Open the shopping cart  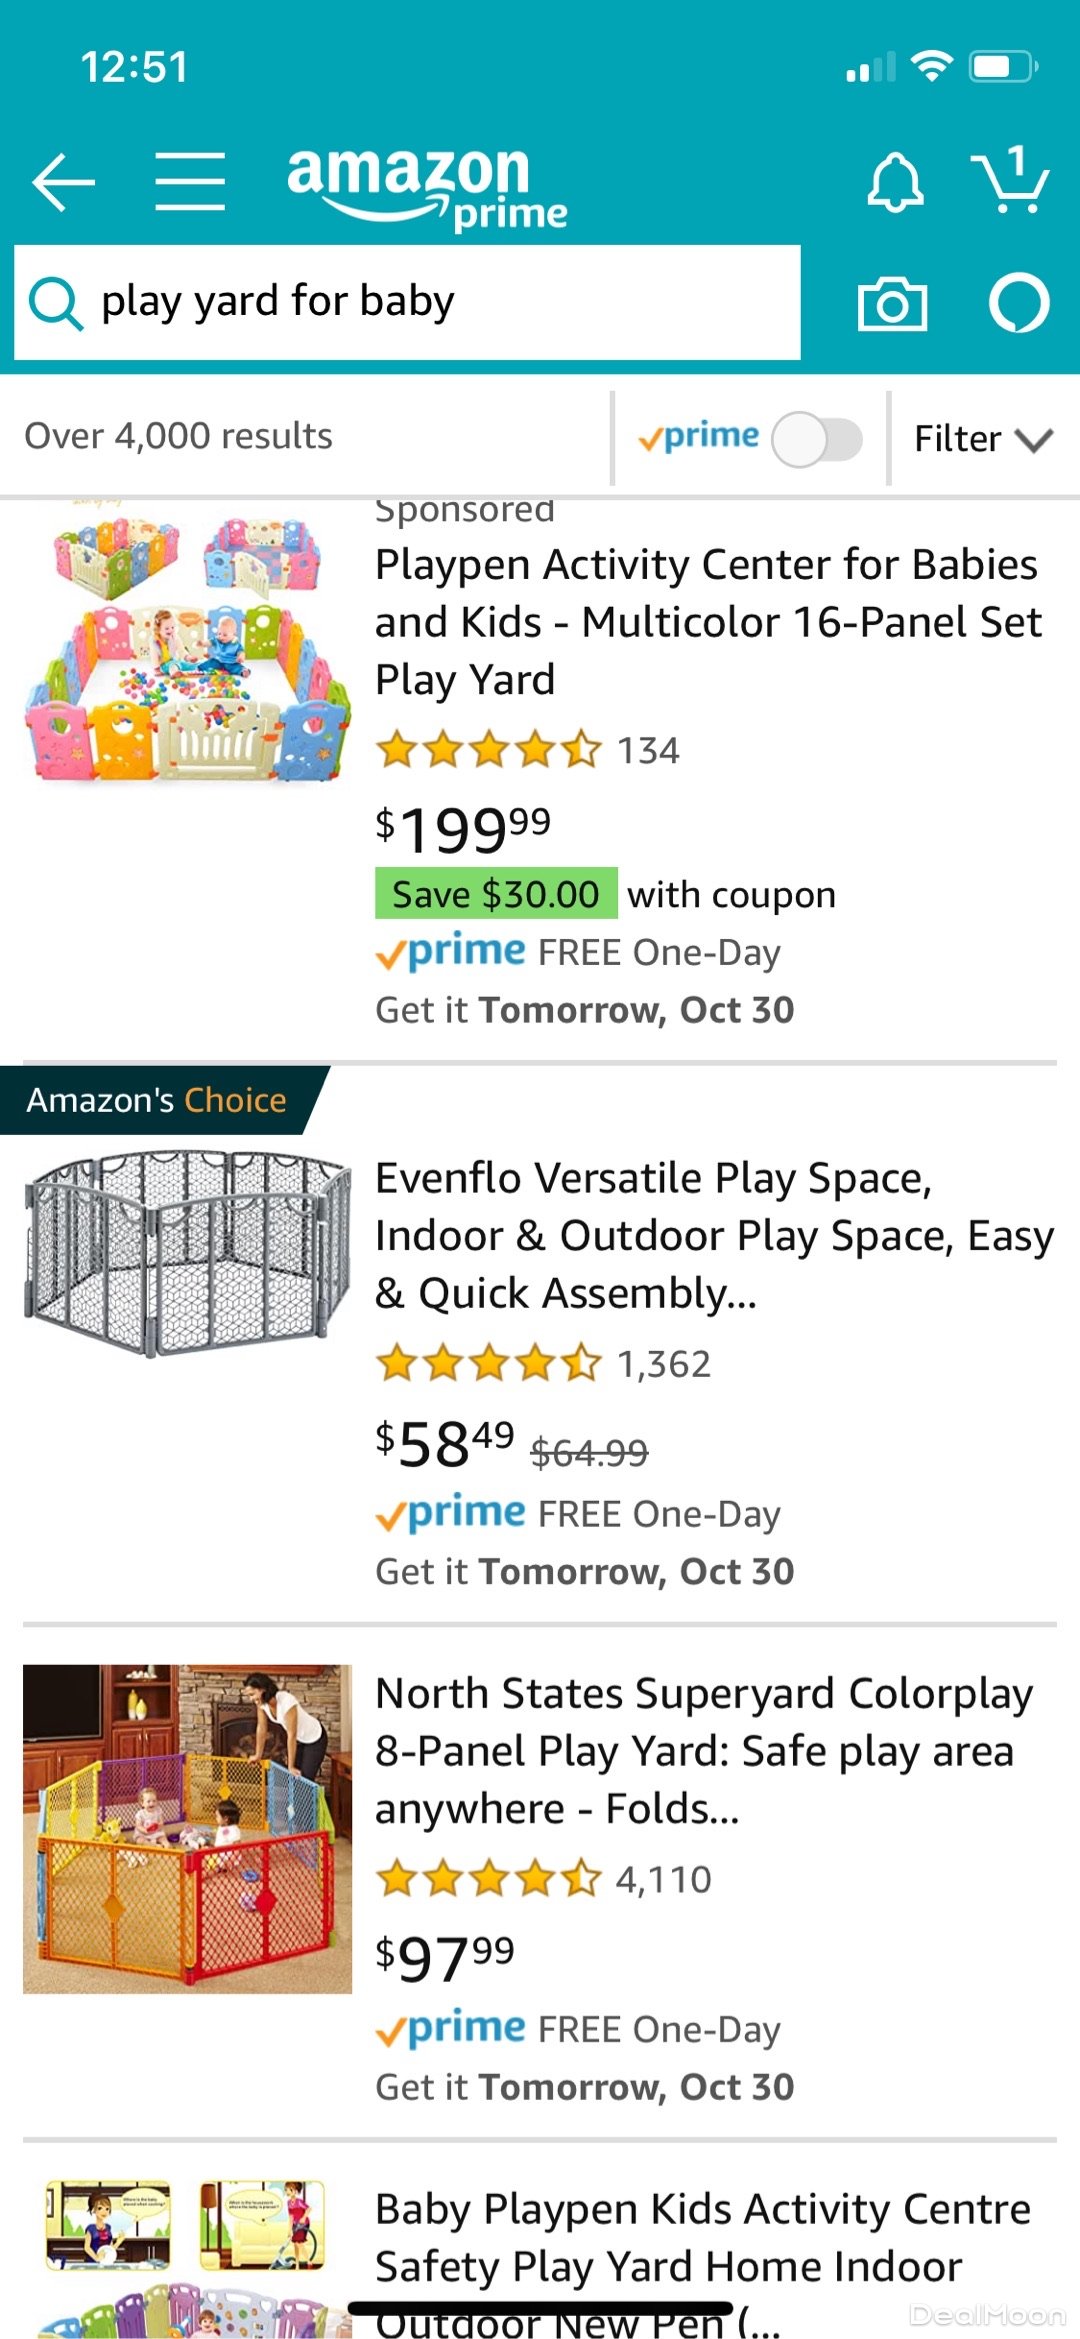(1011, 180)
